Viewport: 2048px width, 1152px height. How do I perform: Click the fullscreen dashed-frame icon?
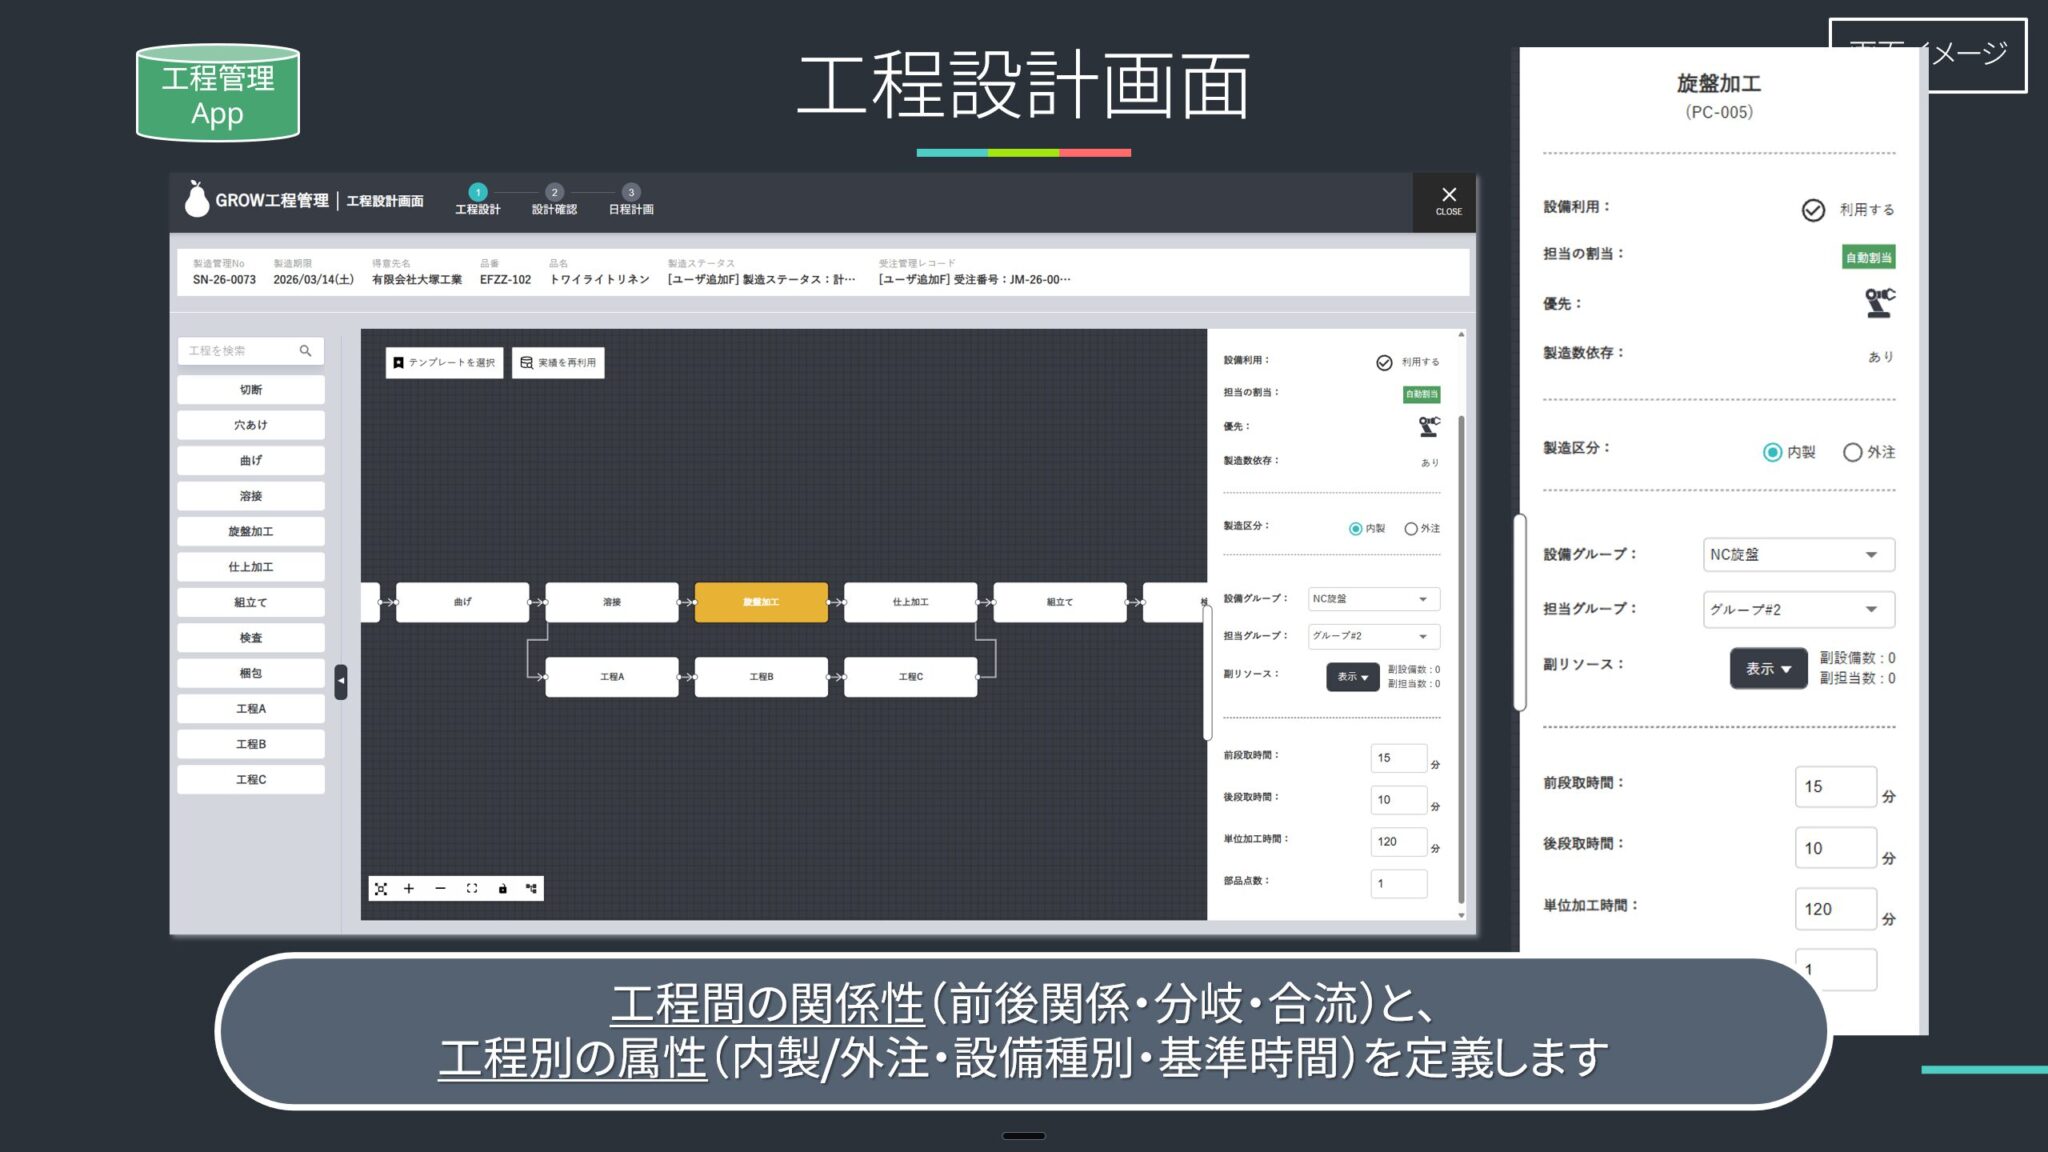pyautogui.click(x=472, y=888)
